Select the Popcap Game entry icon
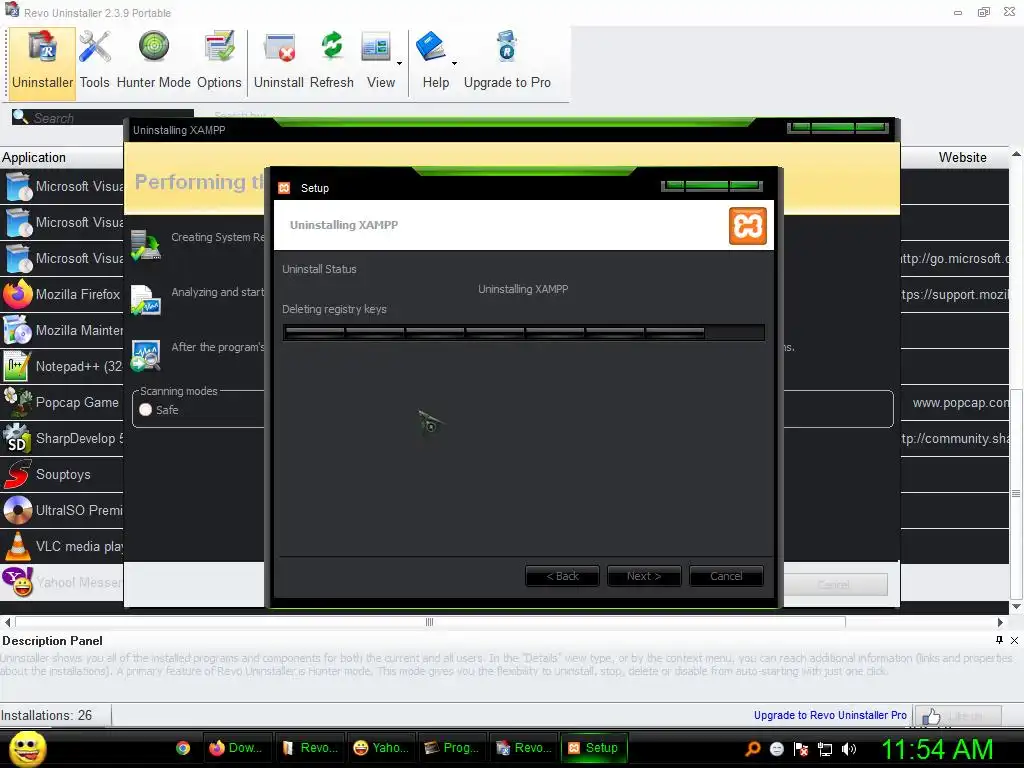Image resolution: width=1024 pixels, height=768 pixels. pos(18,402)
